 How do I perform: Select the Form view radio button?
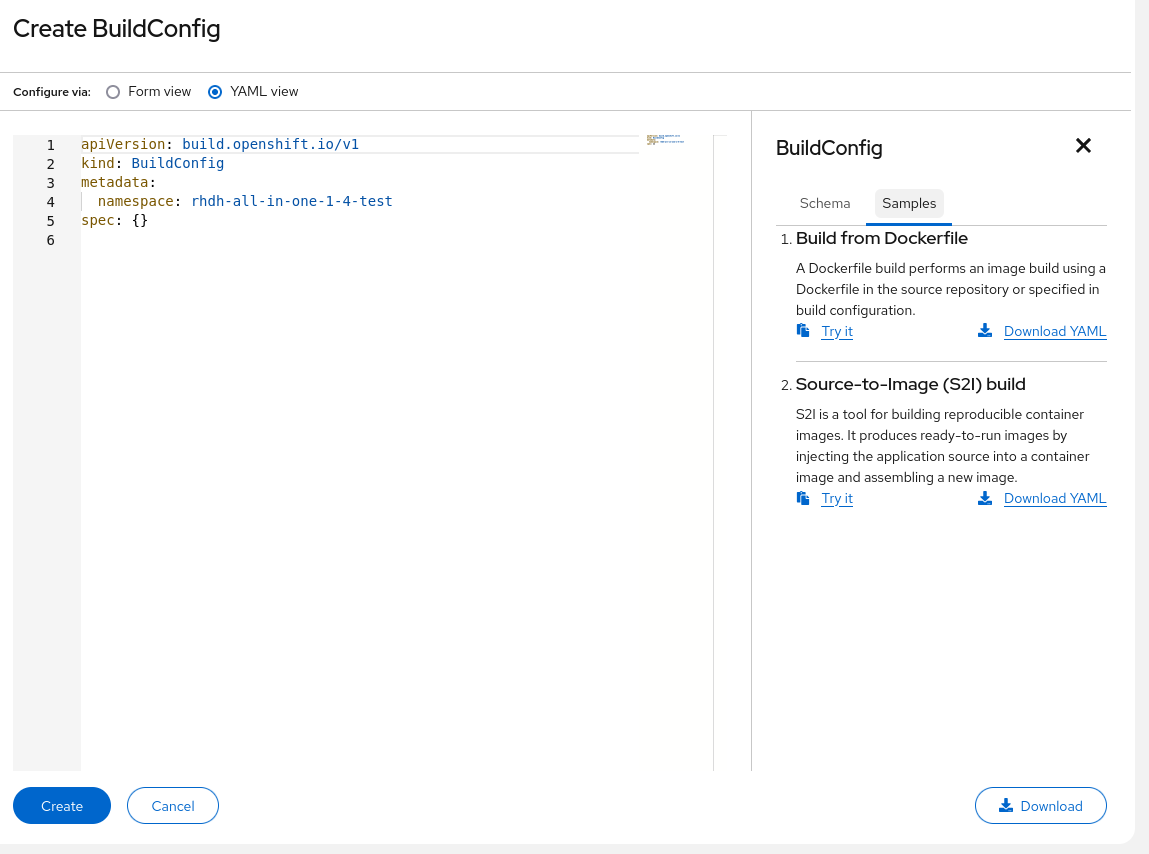[x=113, y=92]
